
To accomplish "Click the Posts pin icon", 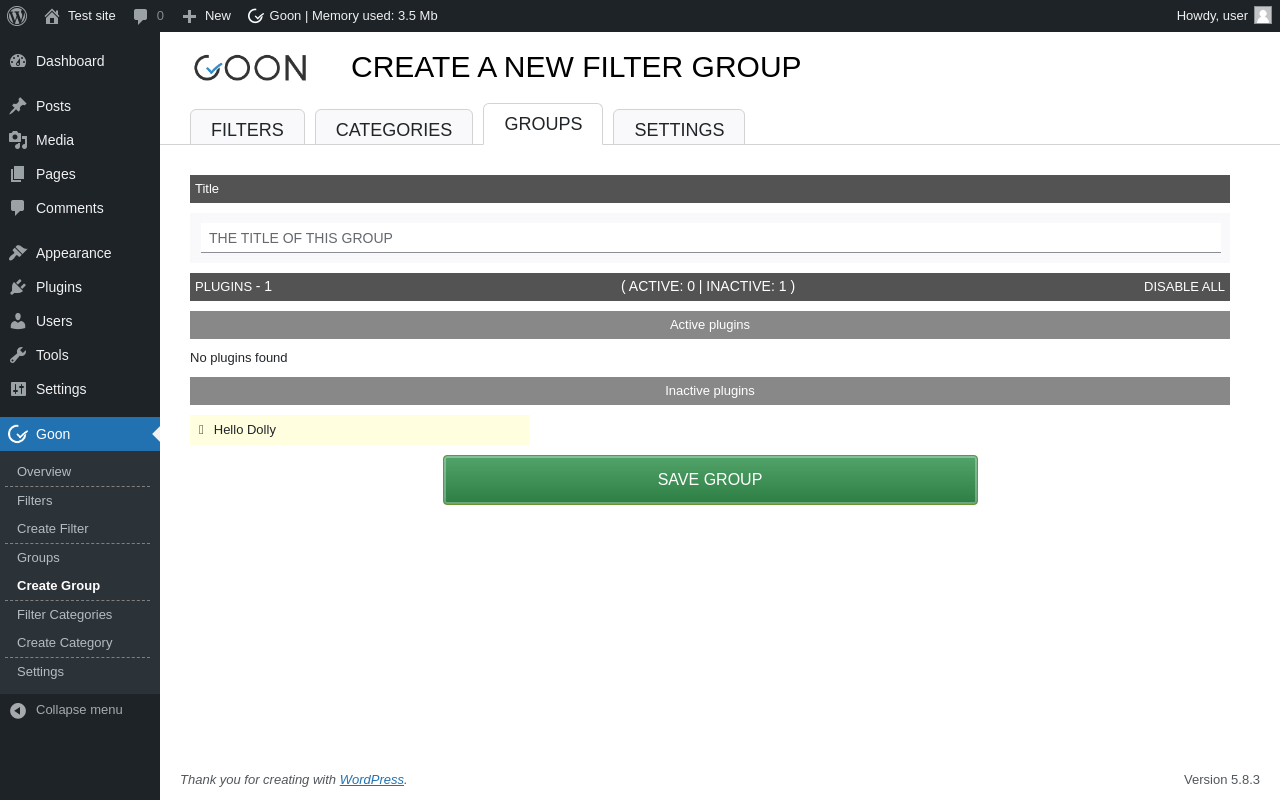I will pyautogui.click(x=18, y=106).
